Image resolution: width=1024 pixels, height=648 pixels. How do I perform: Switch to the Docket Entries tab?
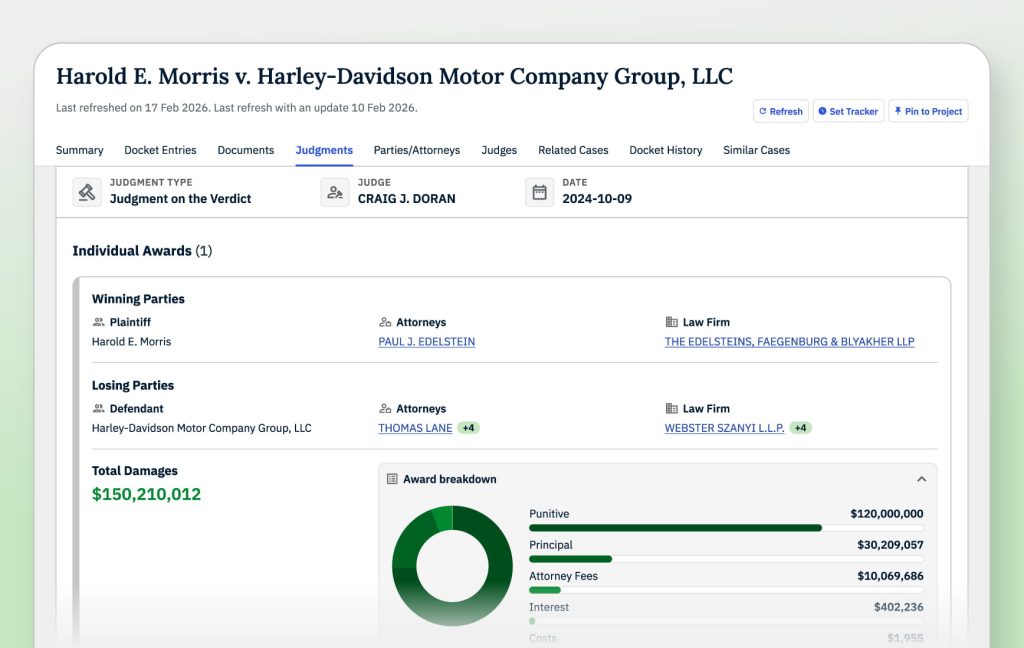point(160,150)
